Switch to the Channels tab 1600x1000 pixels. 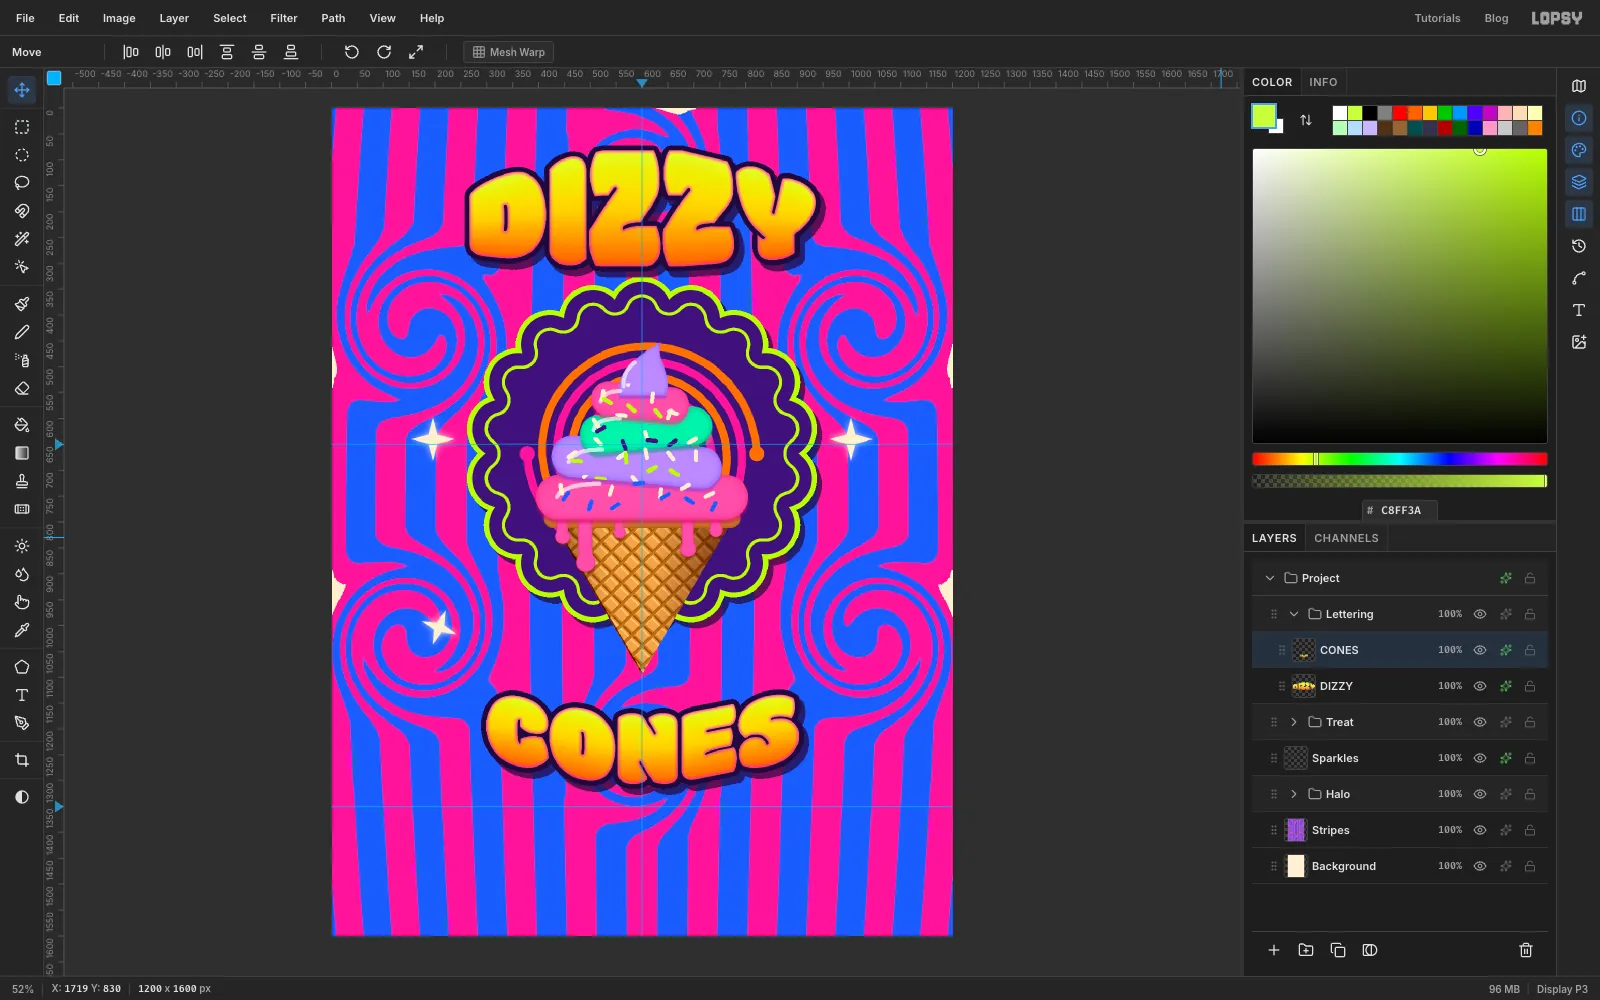(1346, 538)
